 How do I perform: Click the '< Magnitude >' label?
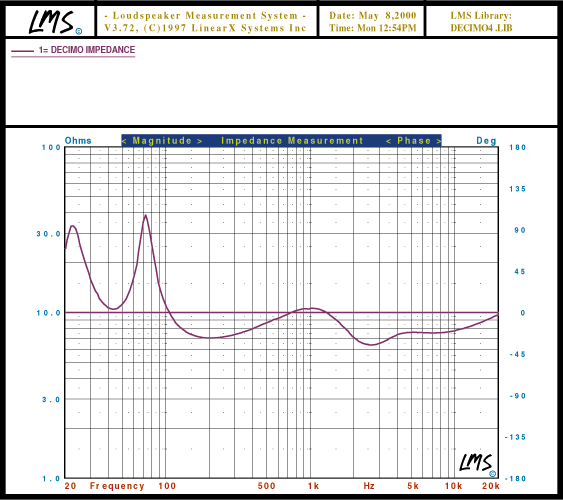pos(162,141)
